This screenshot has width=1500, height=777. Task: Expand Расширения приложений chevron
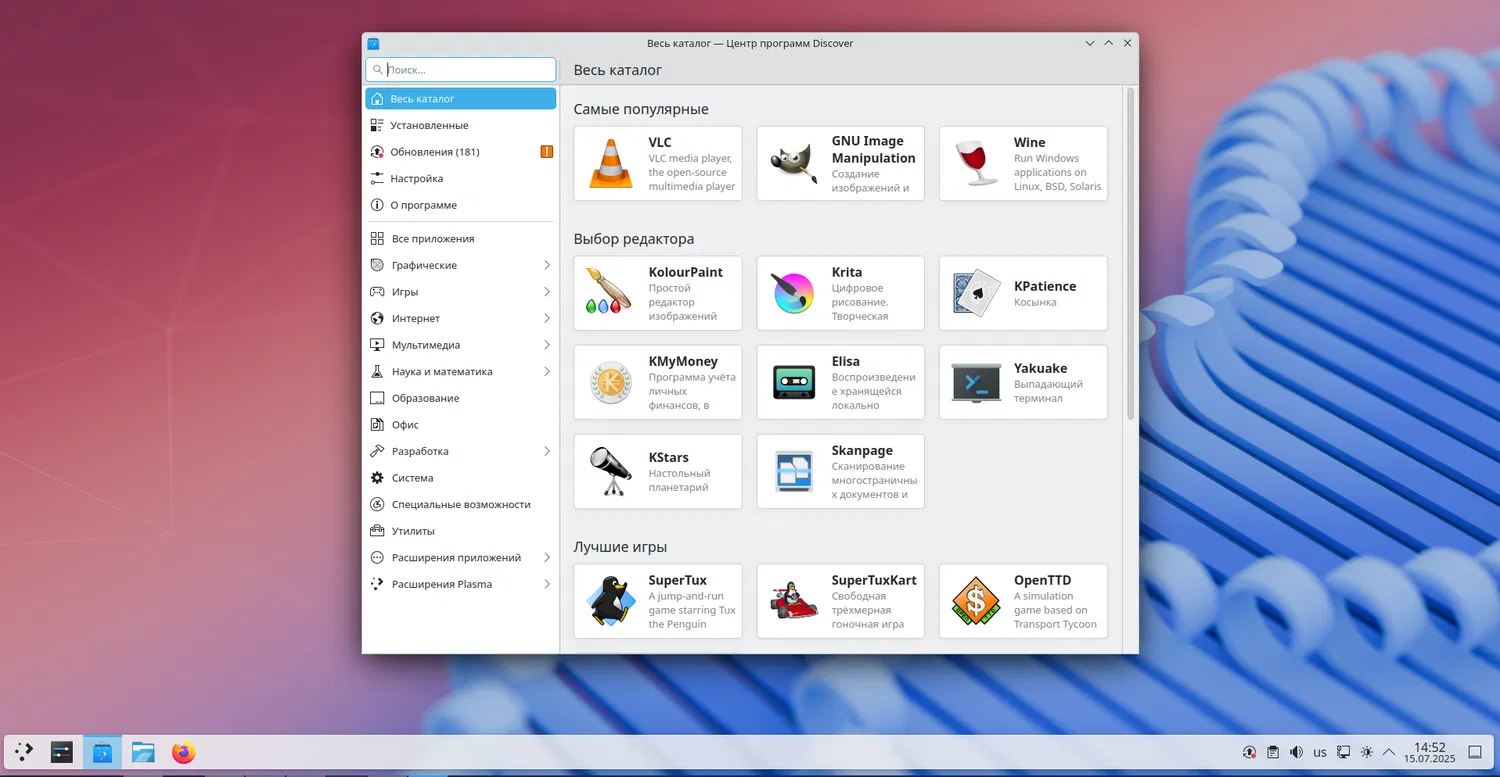pos(547,557)
